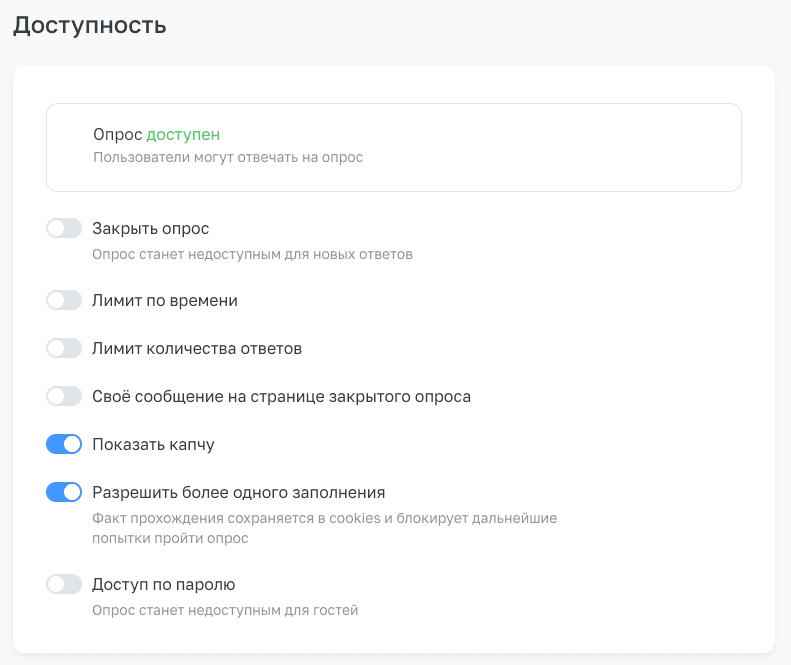Click the Опрос станет недоступным для новых ответов hint
Image resolution: width=791 pixels, height=665 pixels.
pos(252,254)
